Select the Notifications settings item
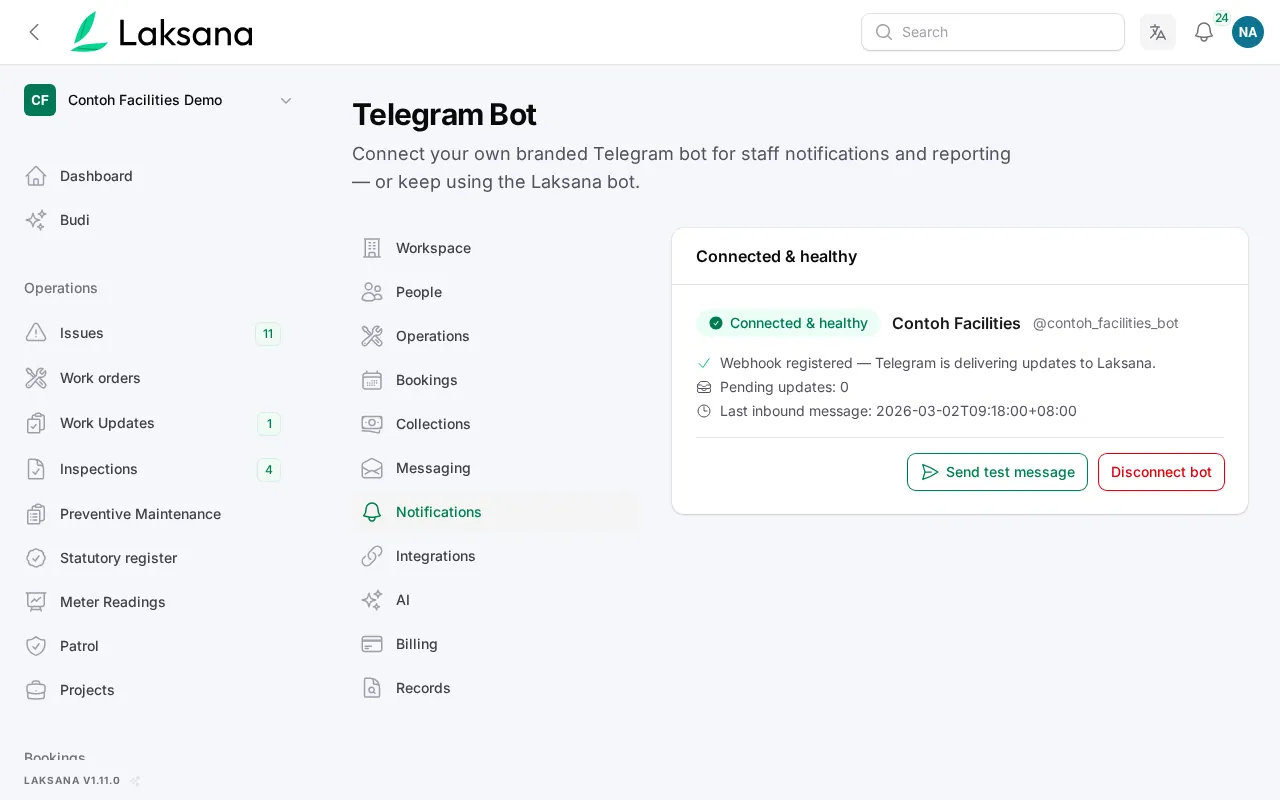The image size is (1280, 800). coord(496,512)
